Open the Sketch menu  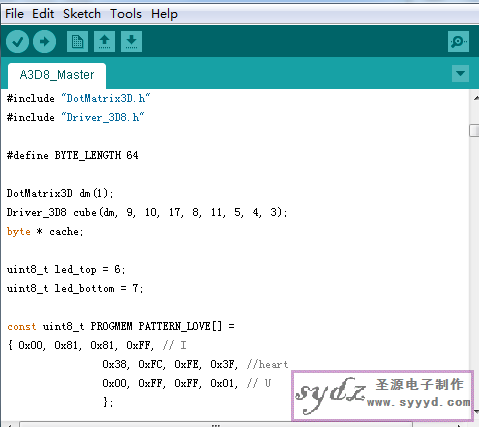pyautogui.click(x=82, y=14)
